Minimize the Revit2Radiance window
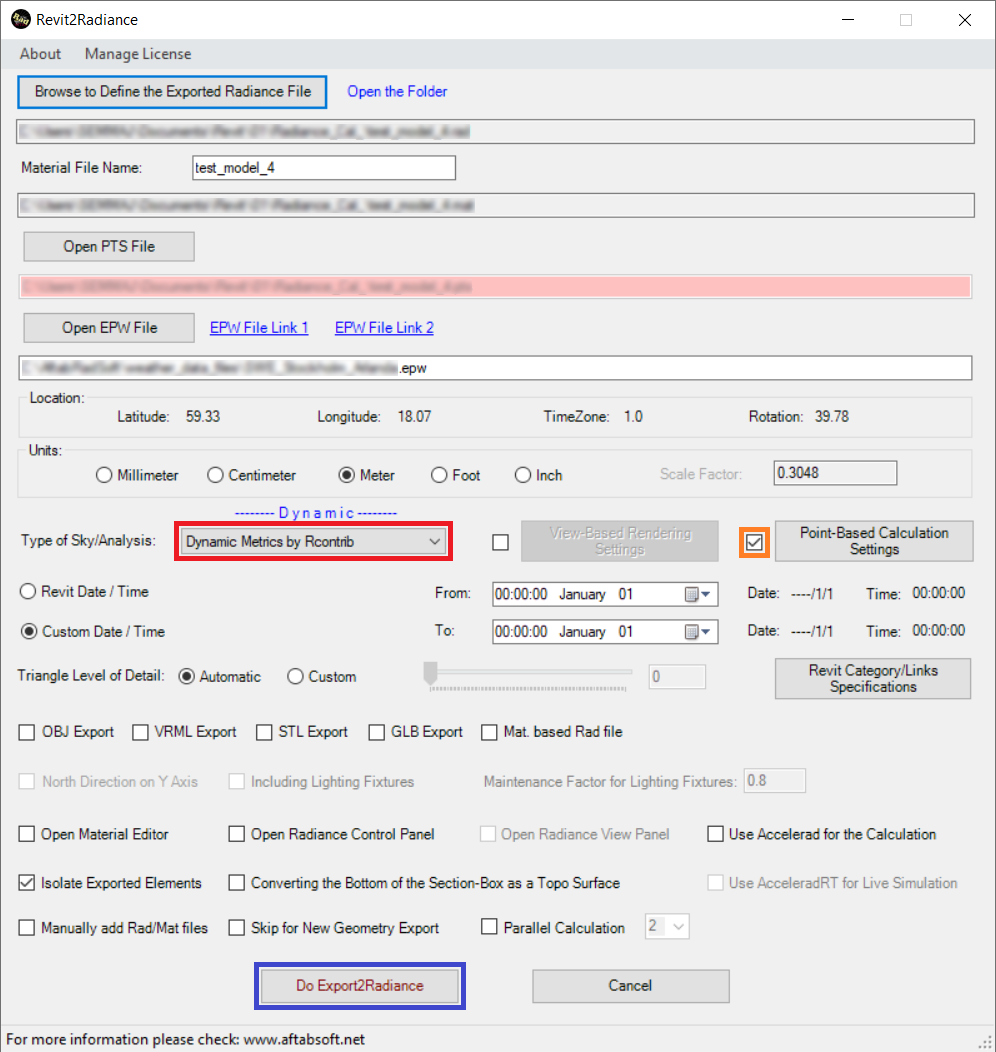This screenshot has height=1052, width=996. coord(848,20)
